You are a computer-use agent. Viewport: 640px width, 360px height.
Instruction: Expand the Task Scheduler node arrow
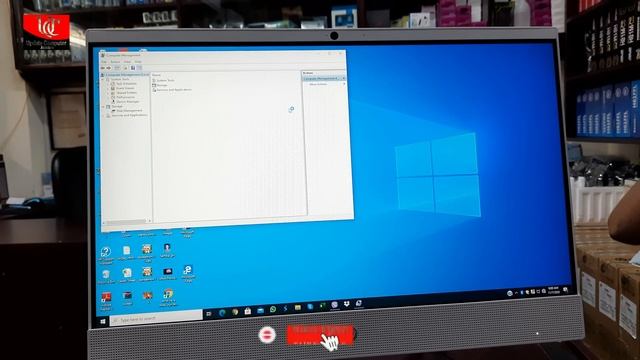[109, 84]
